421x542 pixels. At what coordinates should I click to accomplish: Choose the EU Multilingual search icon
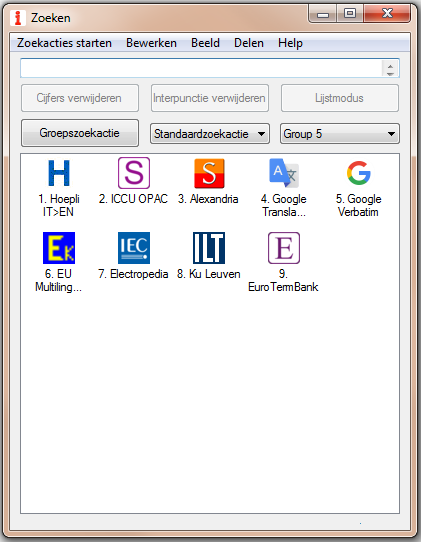59,248
